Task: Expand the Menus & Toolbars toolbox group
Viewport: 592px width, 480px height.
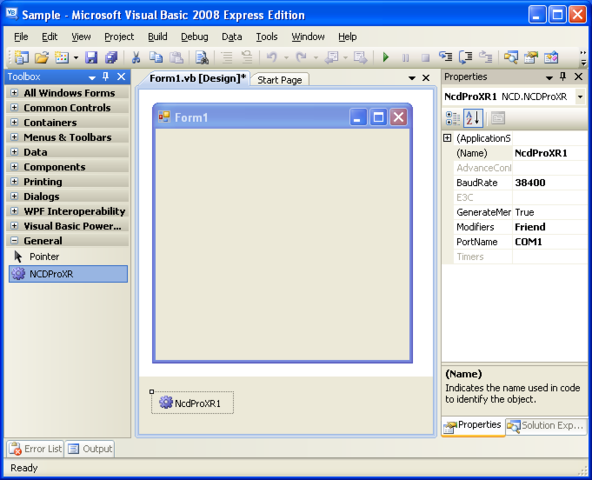Action: [x=14, y=137]
